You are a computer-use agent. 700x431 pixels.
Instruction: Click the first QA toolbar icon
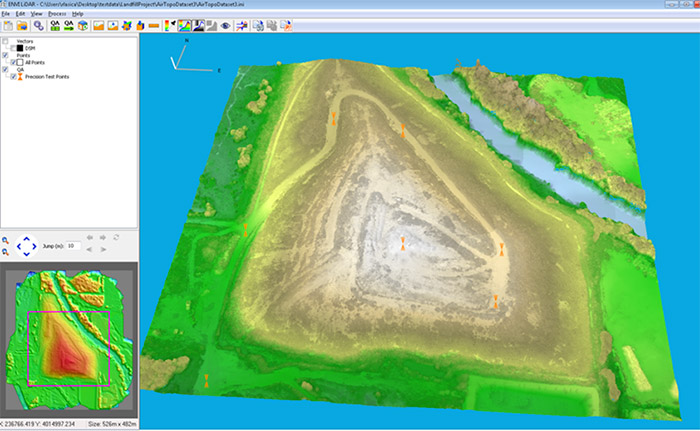[54, 25]
